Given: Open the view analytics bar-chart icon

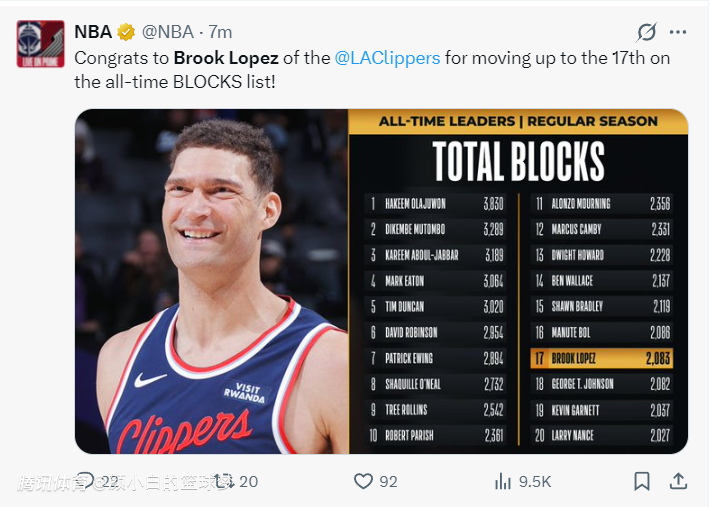Looking at the screenshot, I should 504,481.
